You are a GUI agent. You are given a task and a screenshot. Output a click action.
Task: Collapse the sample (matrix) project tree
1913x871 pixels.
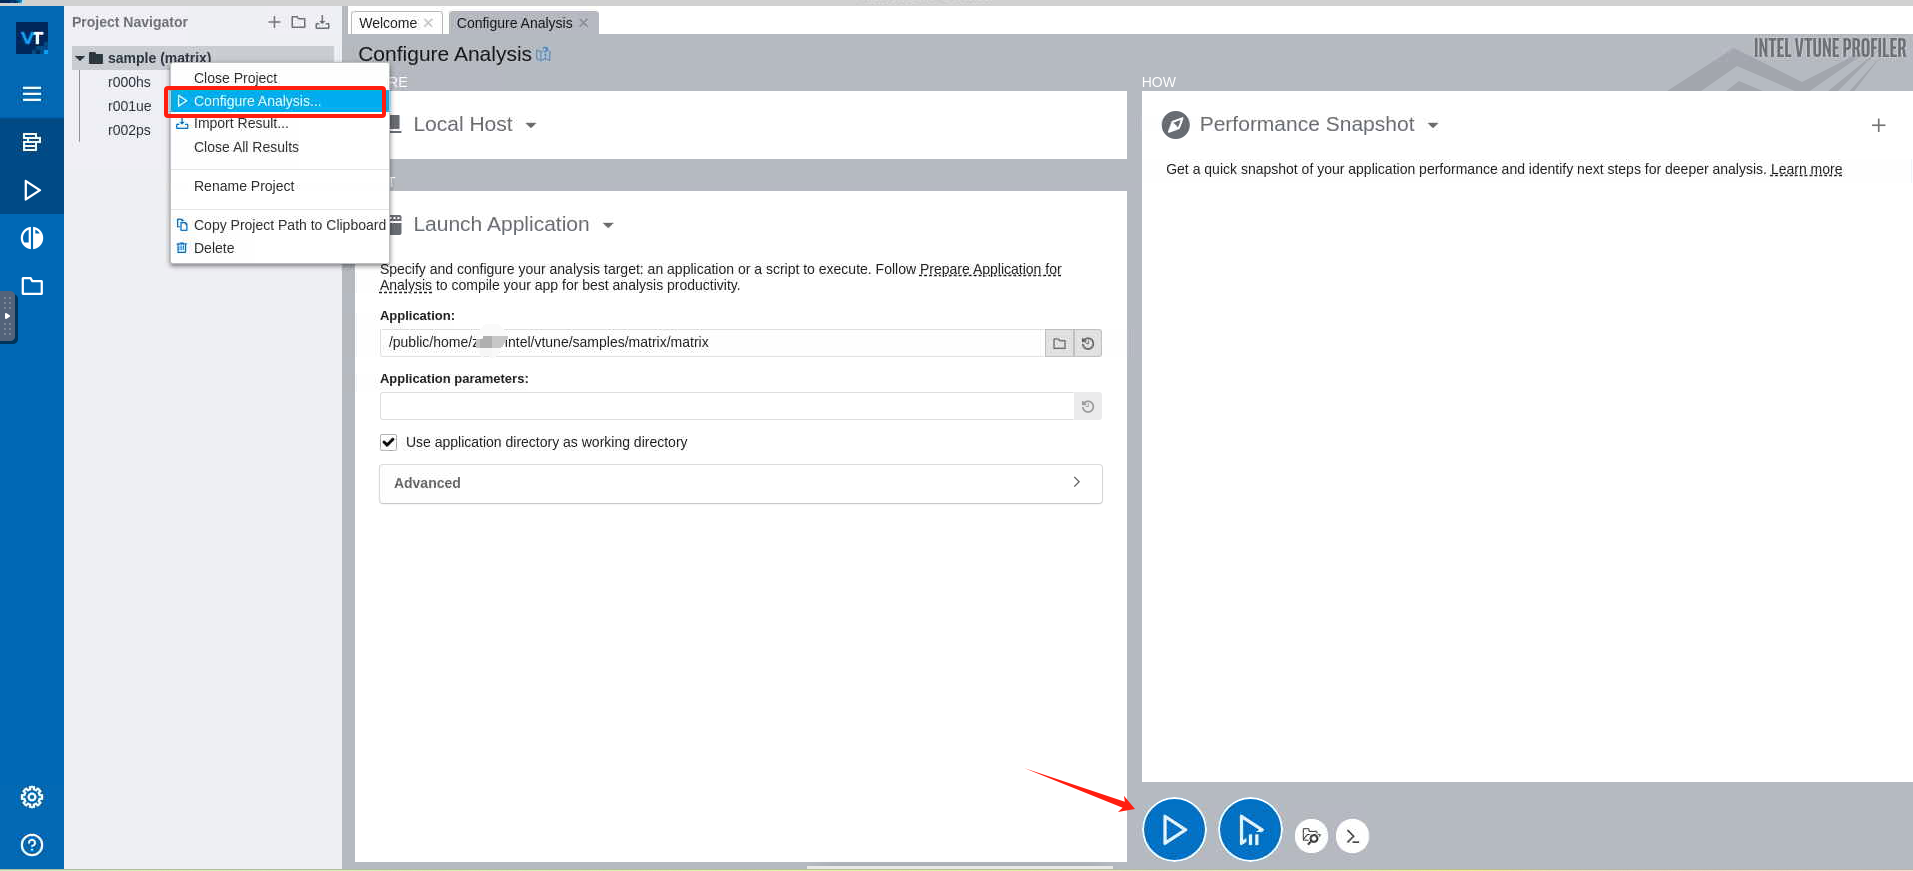click(80, 58)
